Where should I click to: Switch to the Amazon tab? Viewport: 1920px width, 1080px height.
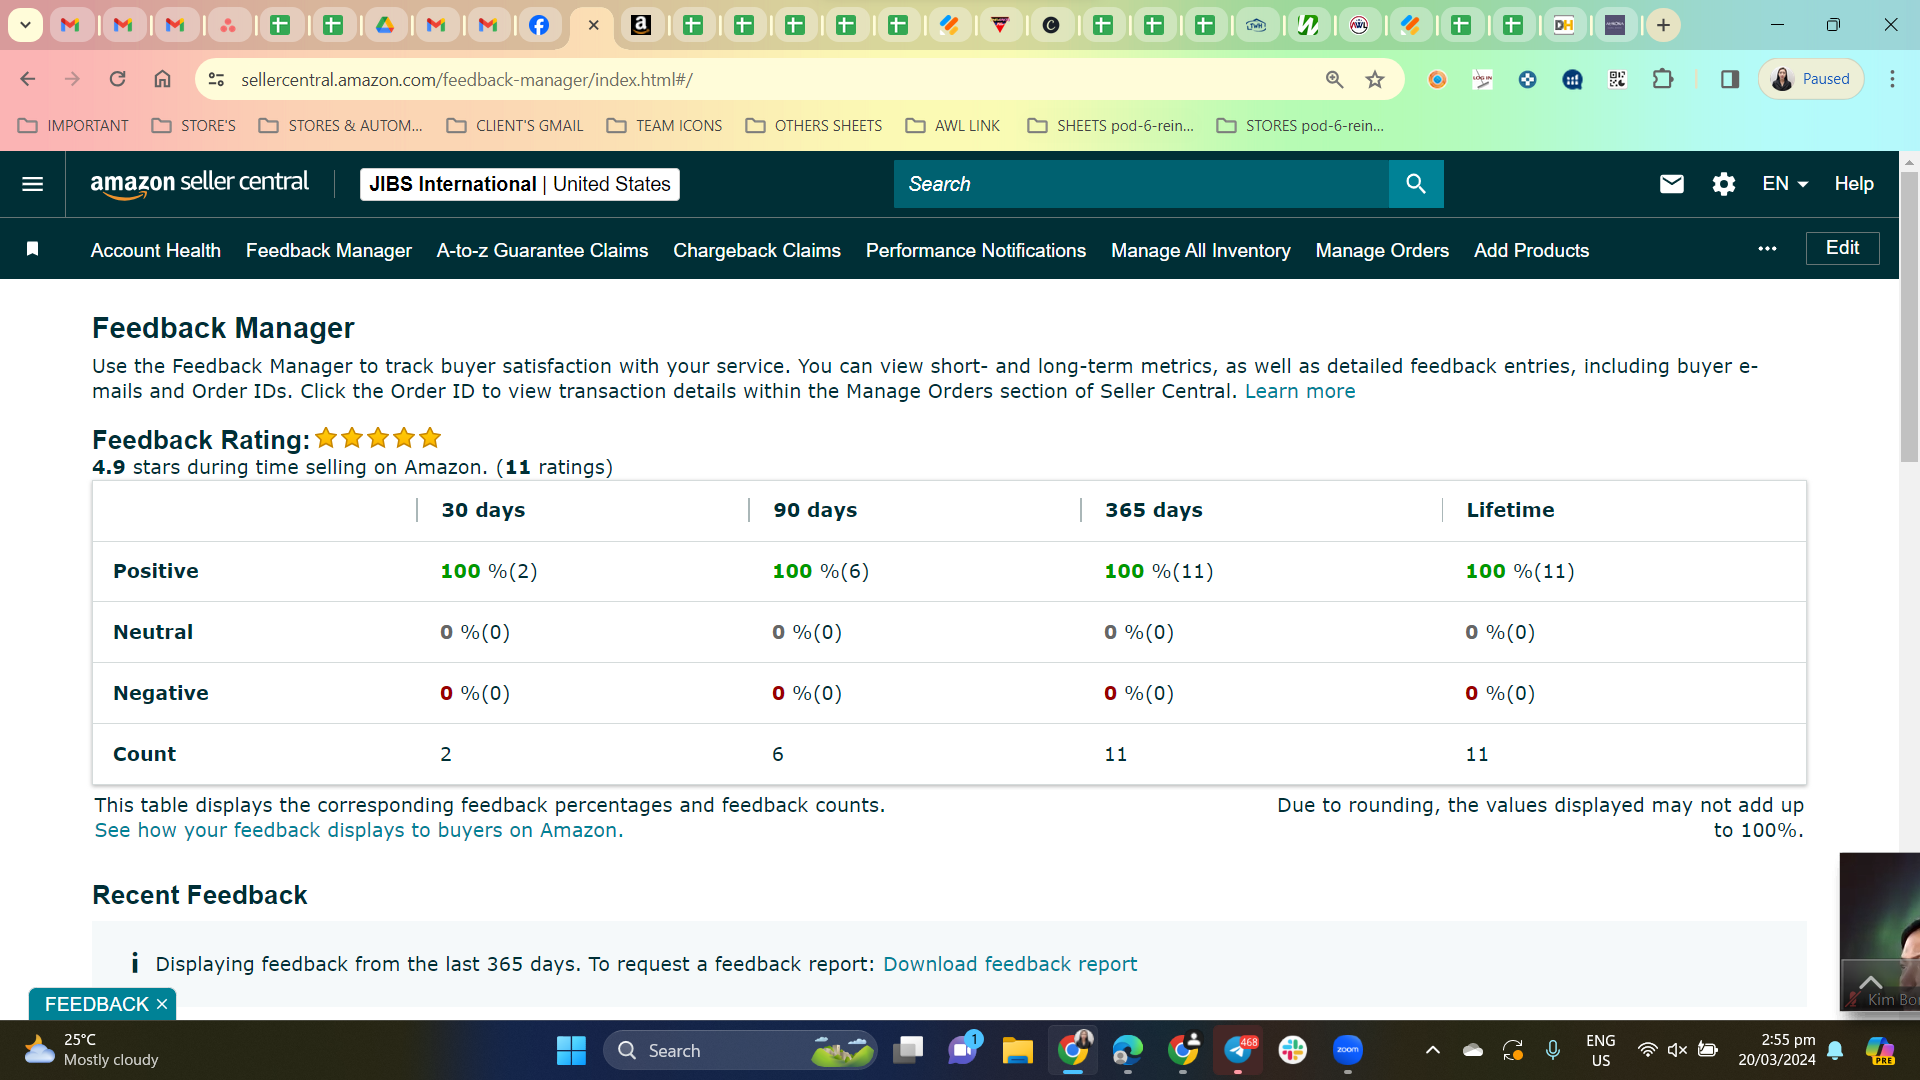[641, 25]
